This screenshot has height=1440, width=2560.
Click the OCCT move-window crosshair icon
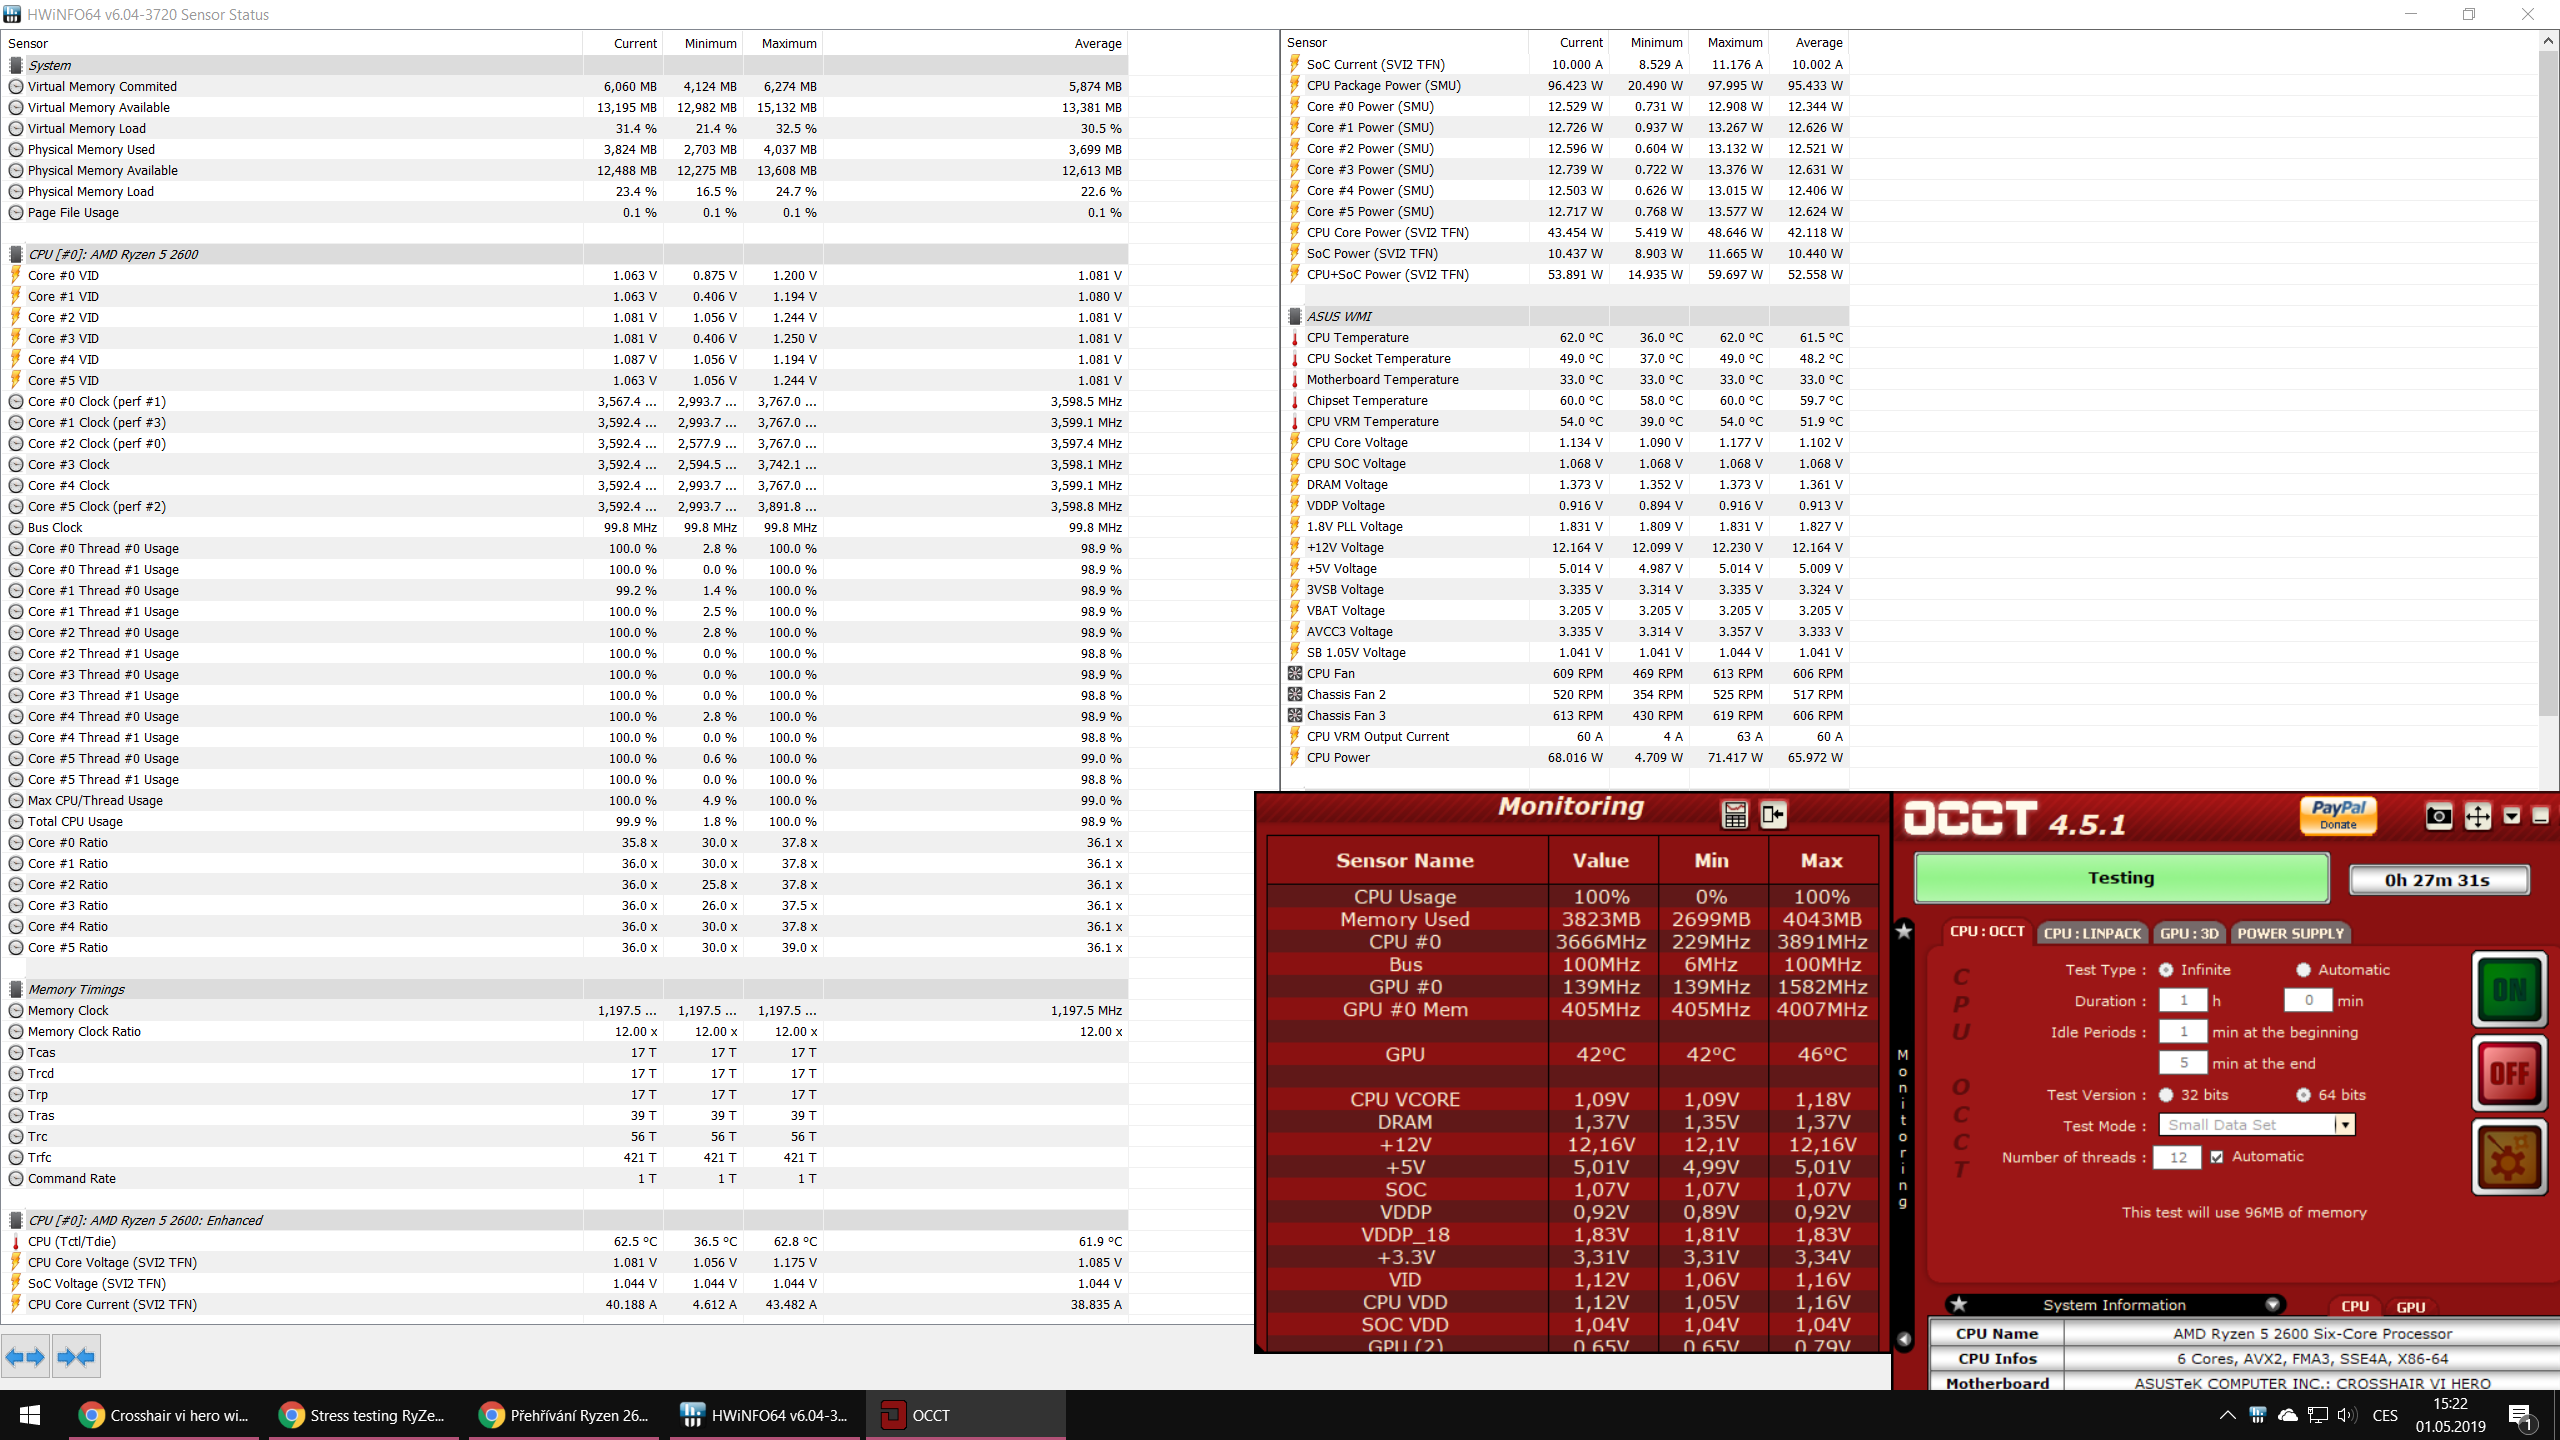click(2477, 816)
